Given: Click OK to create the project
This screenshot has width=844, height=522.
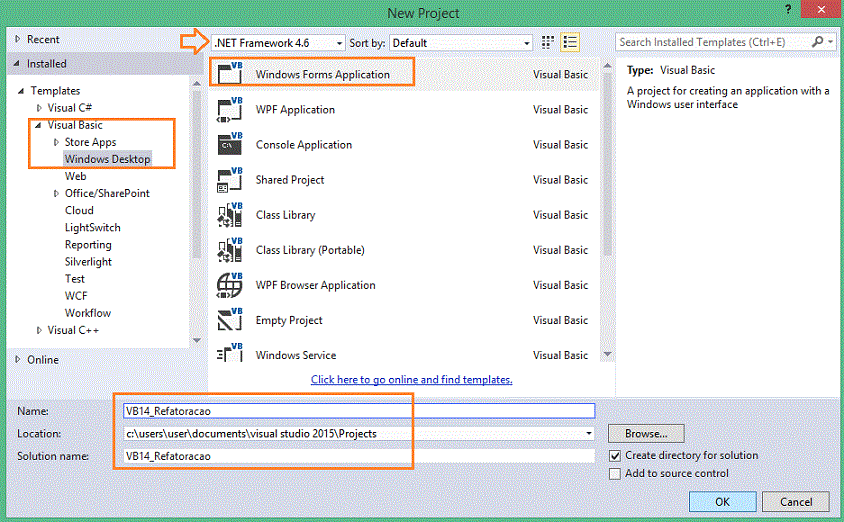Looking at the screenshot, I should [722, 502].
